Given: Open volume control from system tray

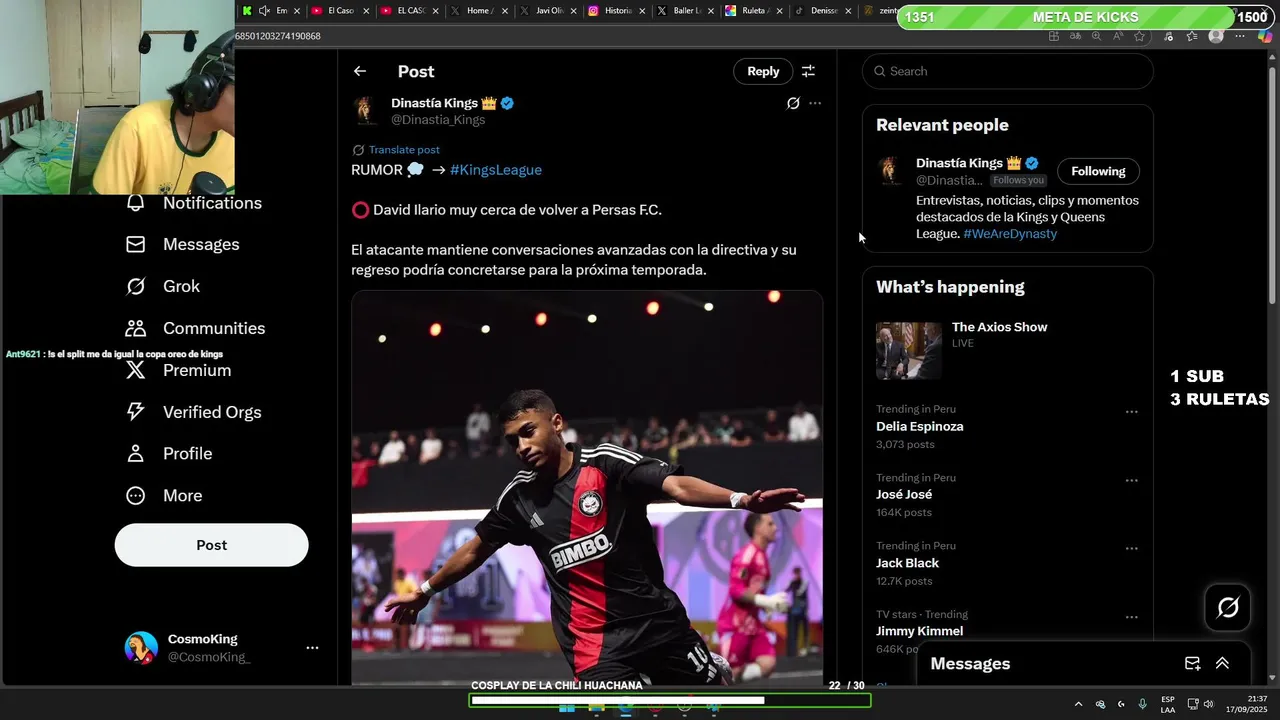Looking at the screenshot, I should click(1207, 704).
